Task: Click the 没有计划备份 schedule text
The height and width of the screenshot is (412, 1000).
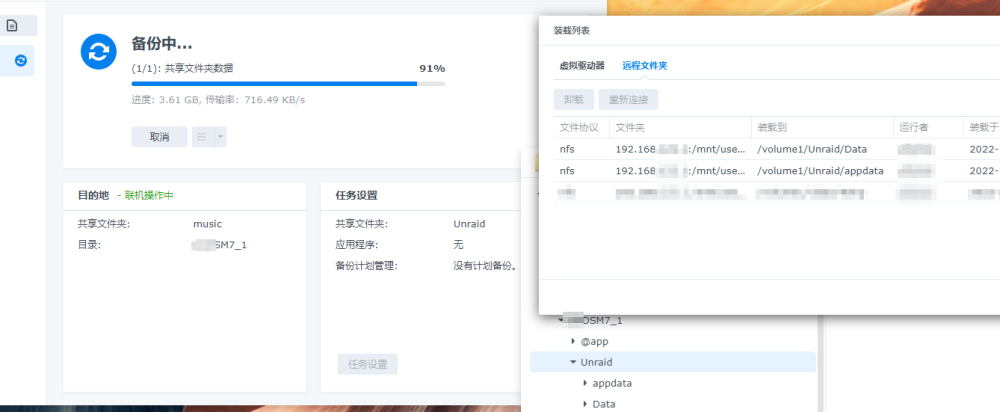Action: tap(485, 265)
